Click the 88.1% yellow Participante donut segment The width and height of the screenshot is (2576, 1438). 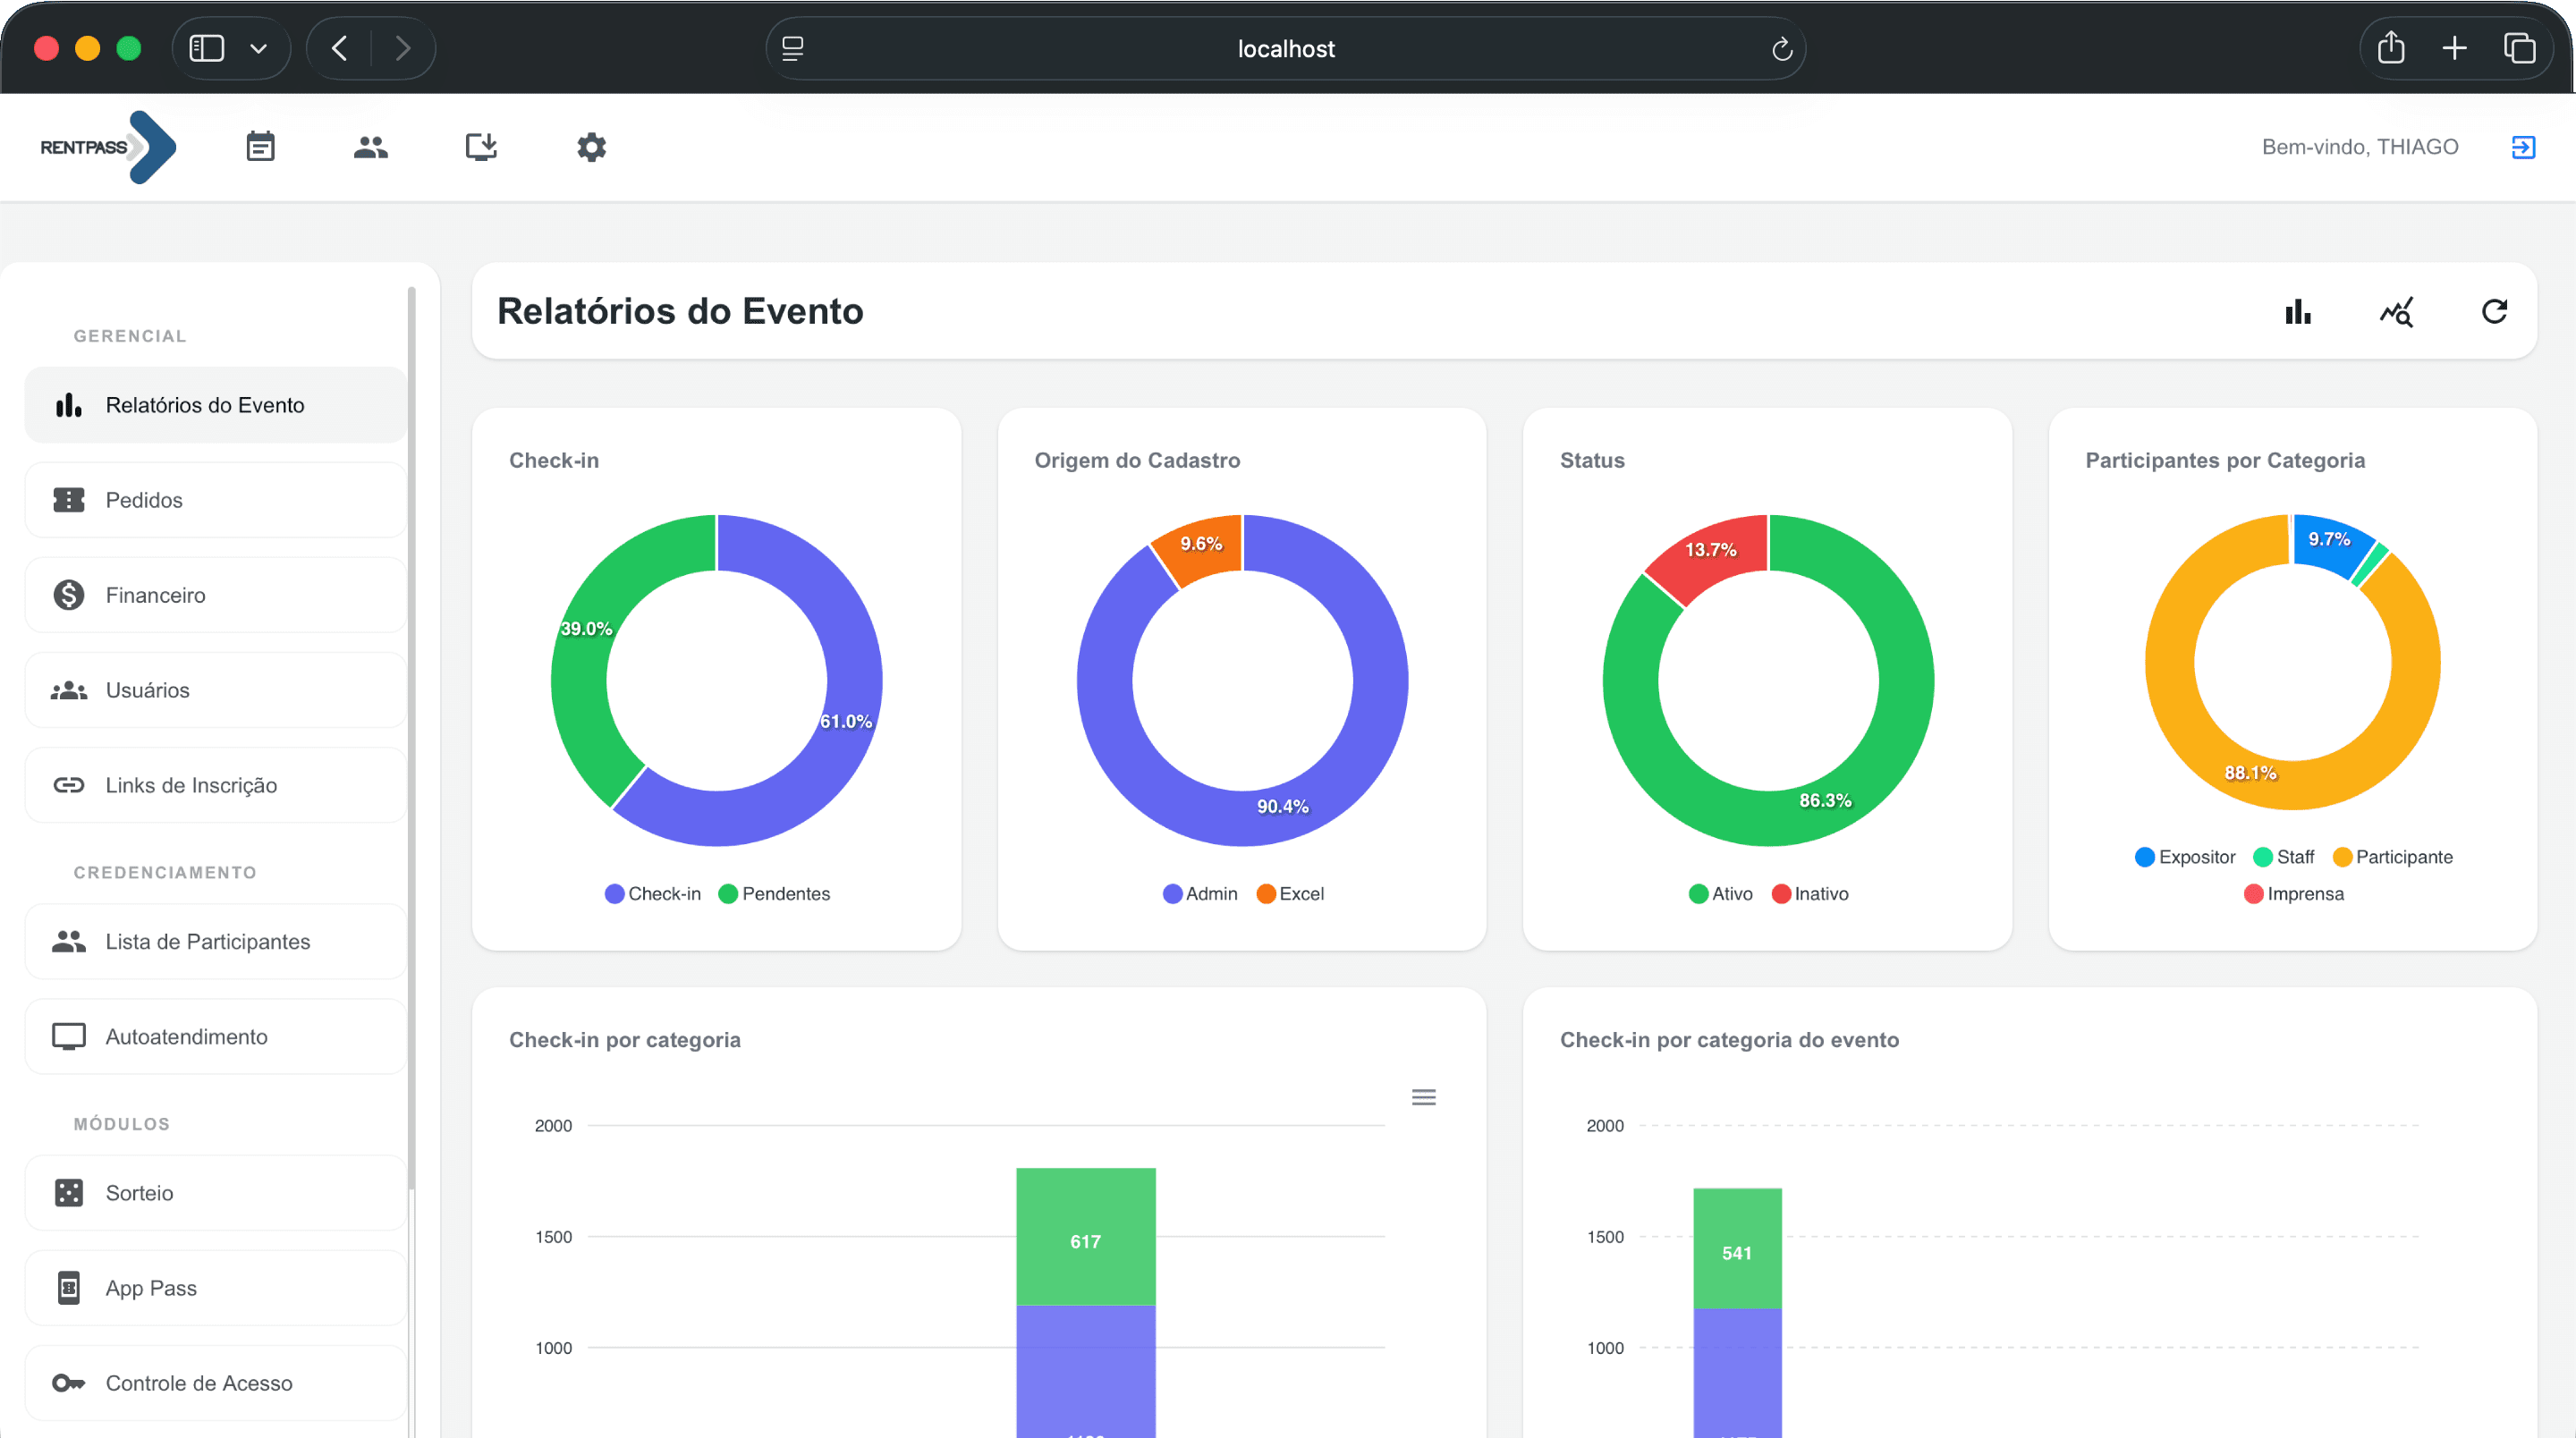[2250, 773]
